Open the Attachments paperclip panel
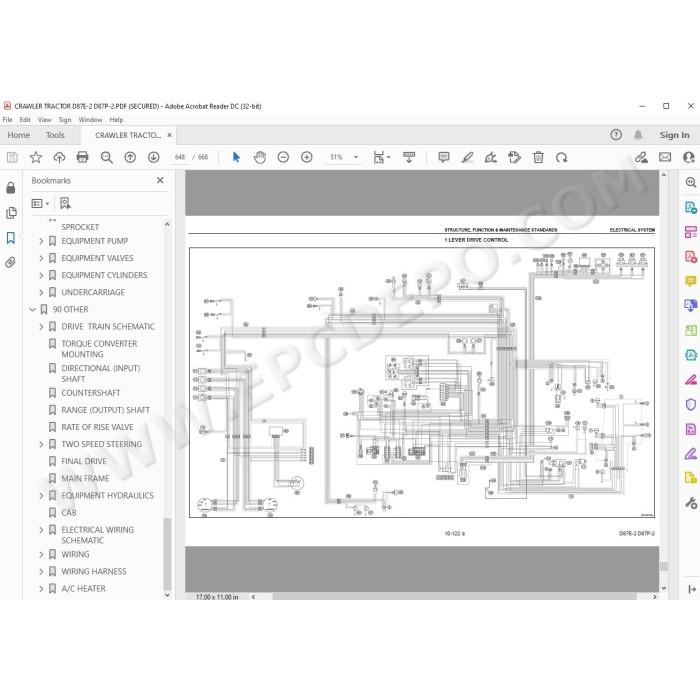 [11, 262]
